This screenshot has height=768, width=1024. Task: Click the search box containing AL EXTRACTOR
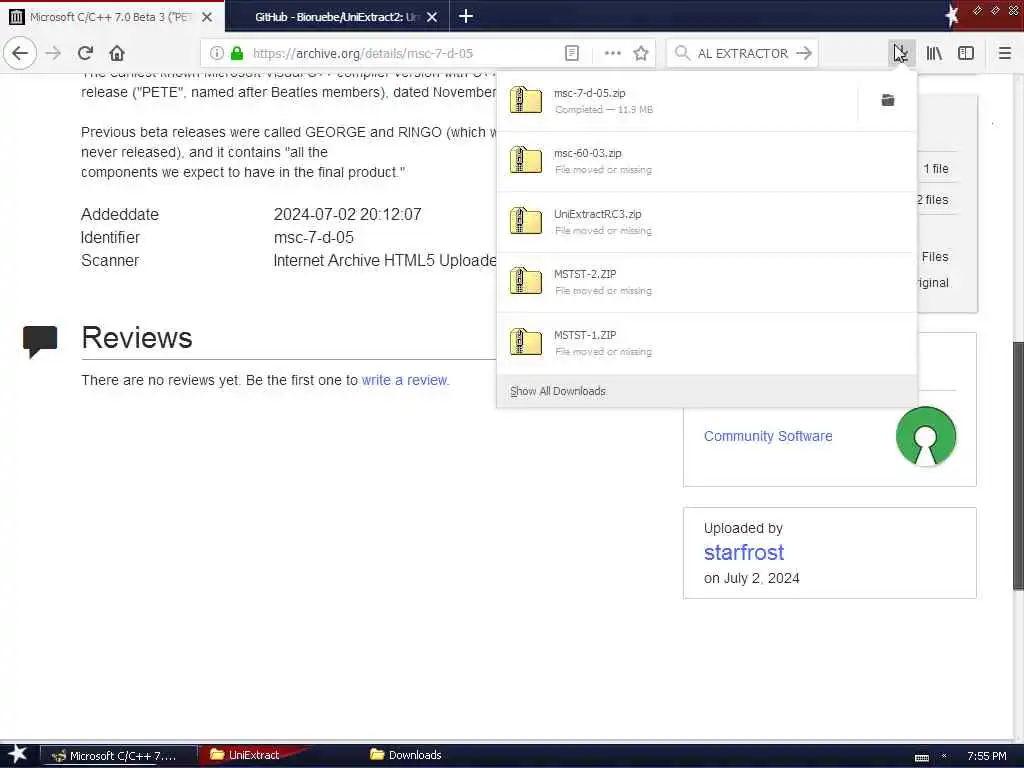coord(743,53)
